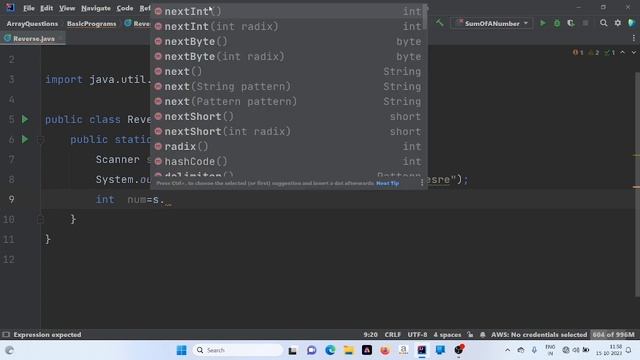Open notifications bell in status bar
This screenshot has height=360, width=640.
click(483, 334)
